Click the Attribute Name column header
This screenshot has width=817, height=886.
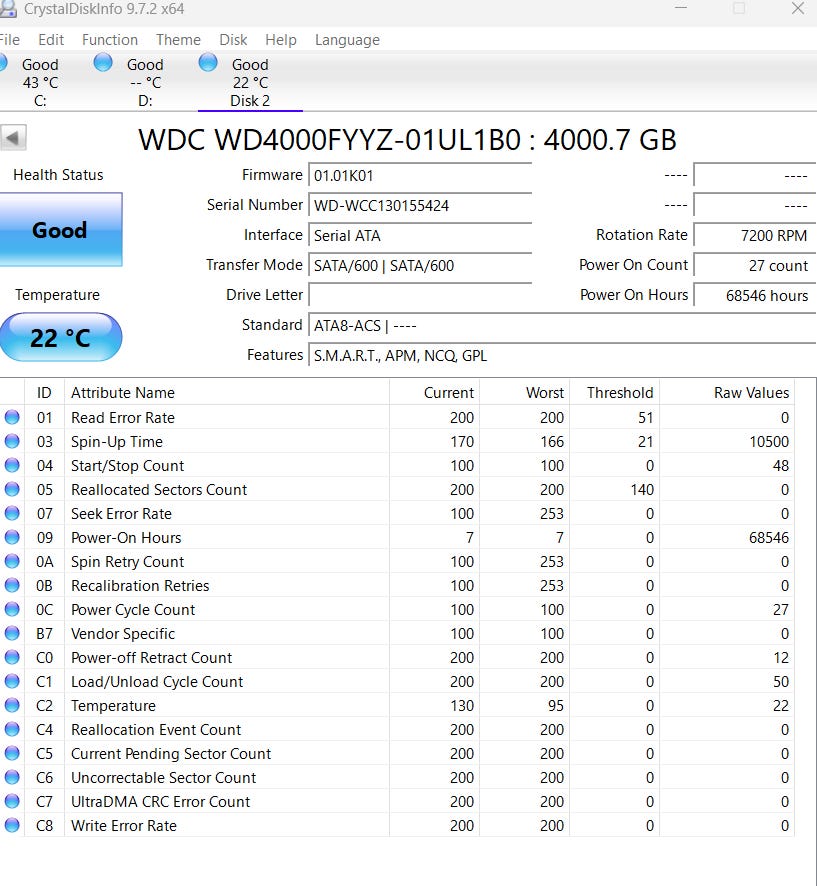pos(227,393)
